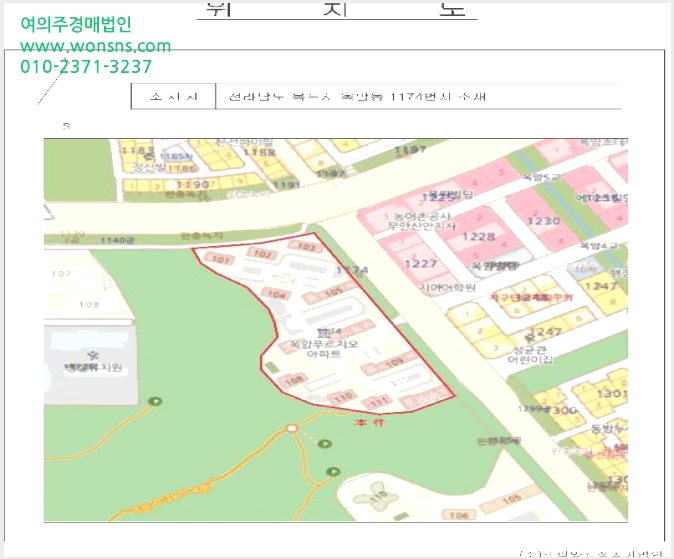Click the small green rectangle beside building 108
Screen dimensions: 674x559
pos(270,368)
